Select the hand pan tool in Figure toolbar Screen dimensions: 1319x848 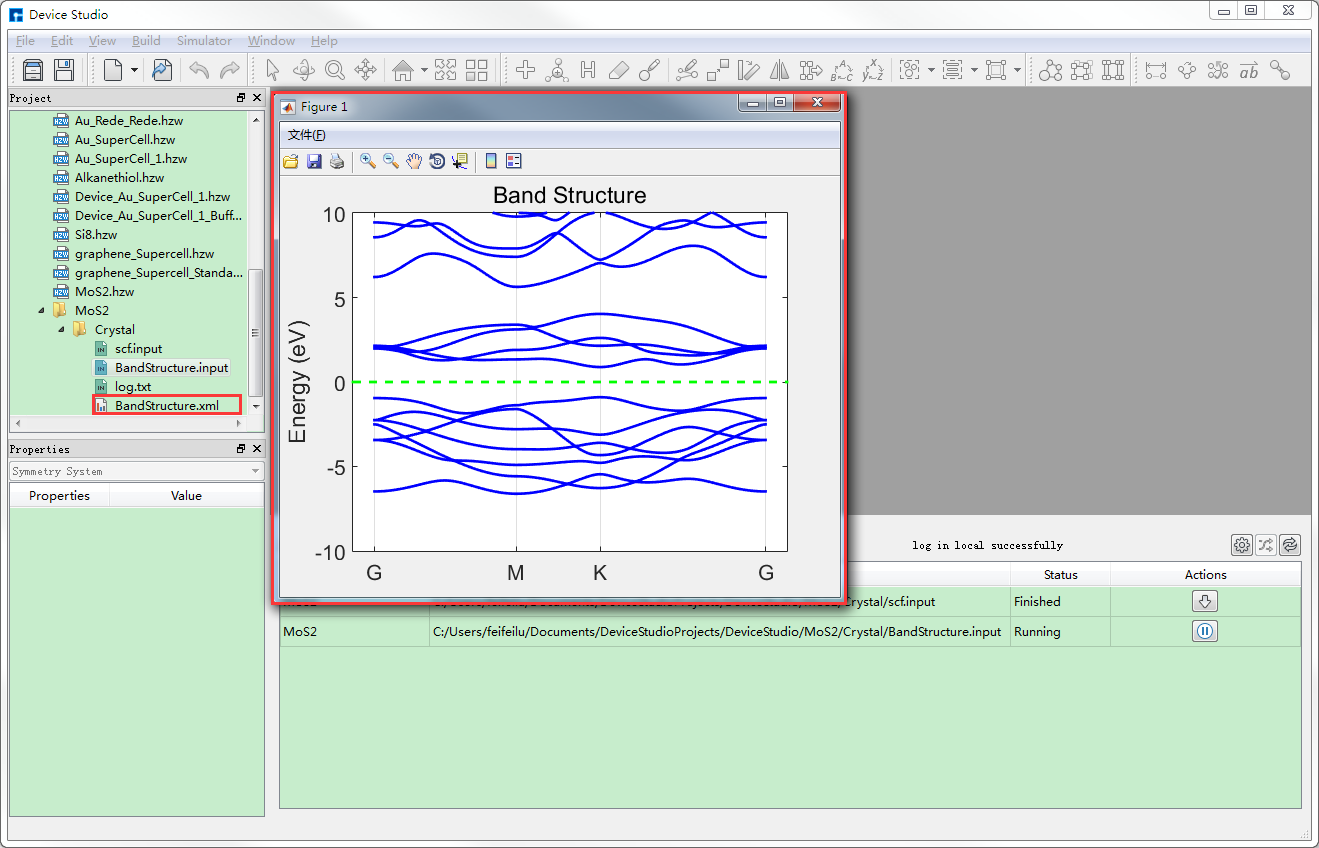coord(414,160)
